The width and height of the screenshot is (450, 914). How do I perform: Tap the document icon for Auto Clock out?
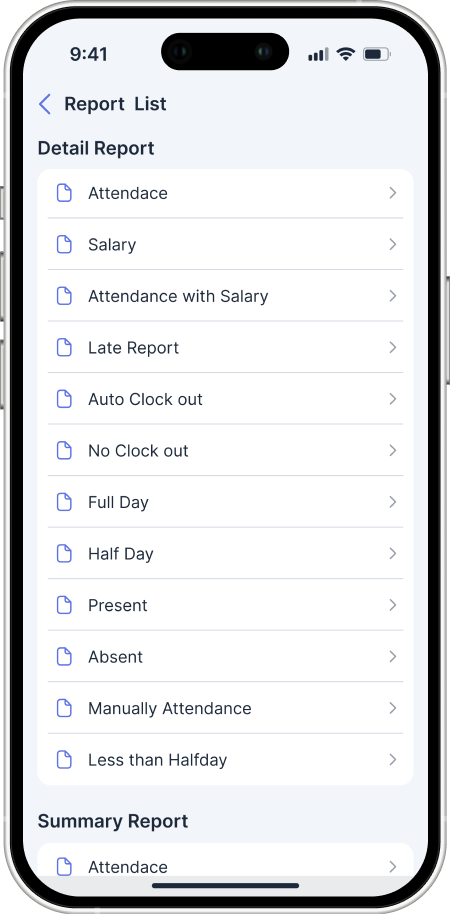pyautogui.click(x=64, y=399)
